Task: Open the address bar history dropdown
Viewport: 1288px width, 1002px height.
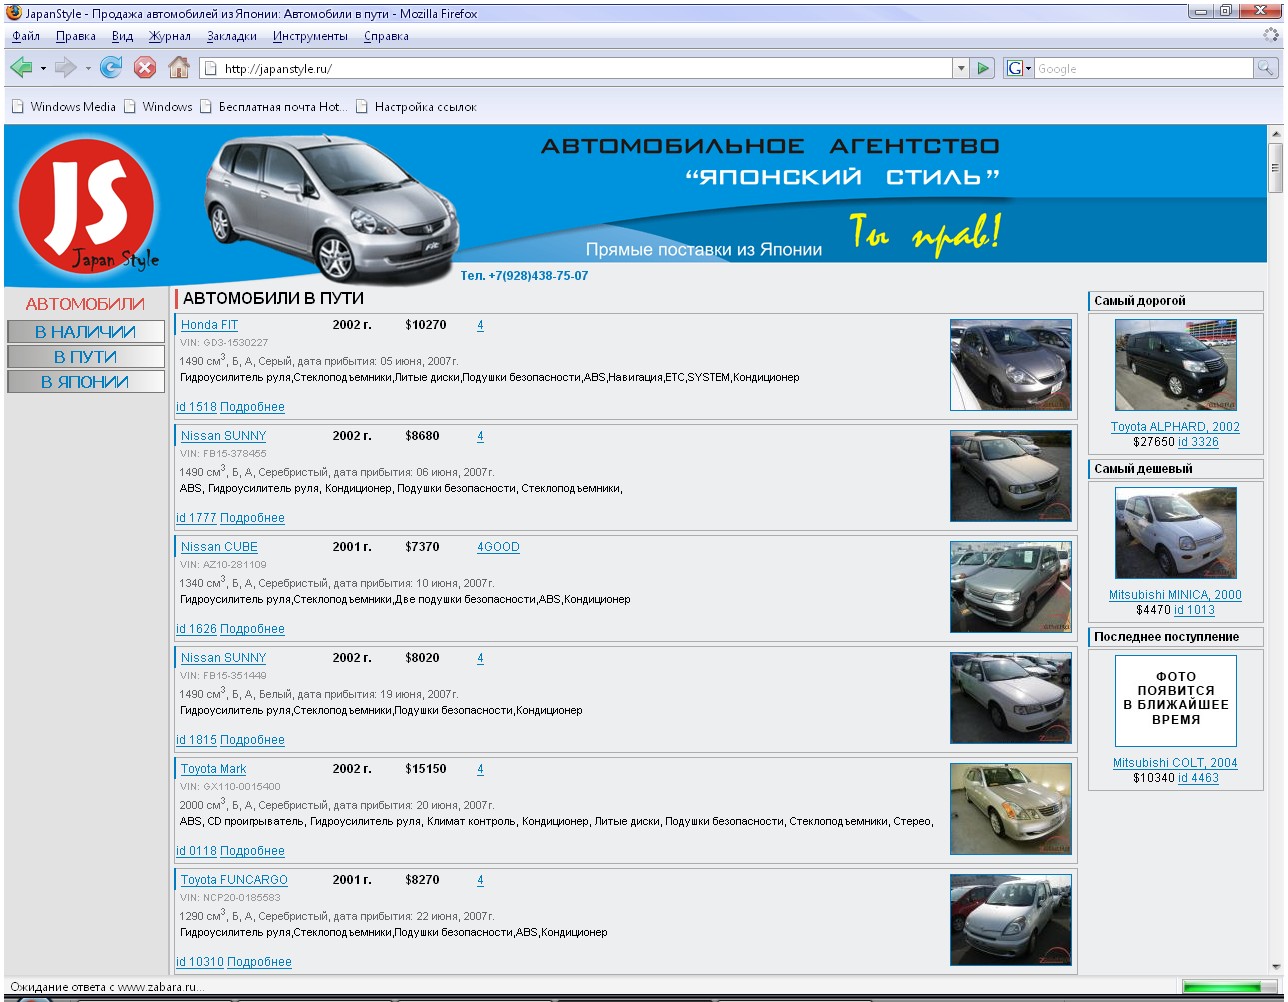Action: pos(961,68)
